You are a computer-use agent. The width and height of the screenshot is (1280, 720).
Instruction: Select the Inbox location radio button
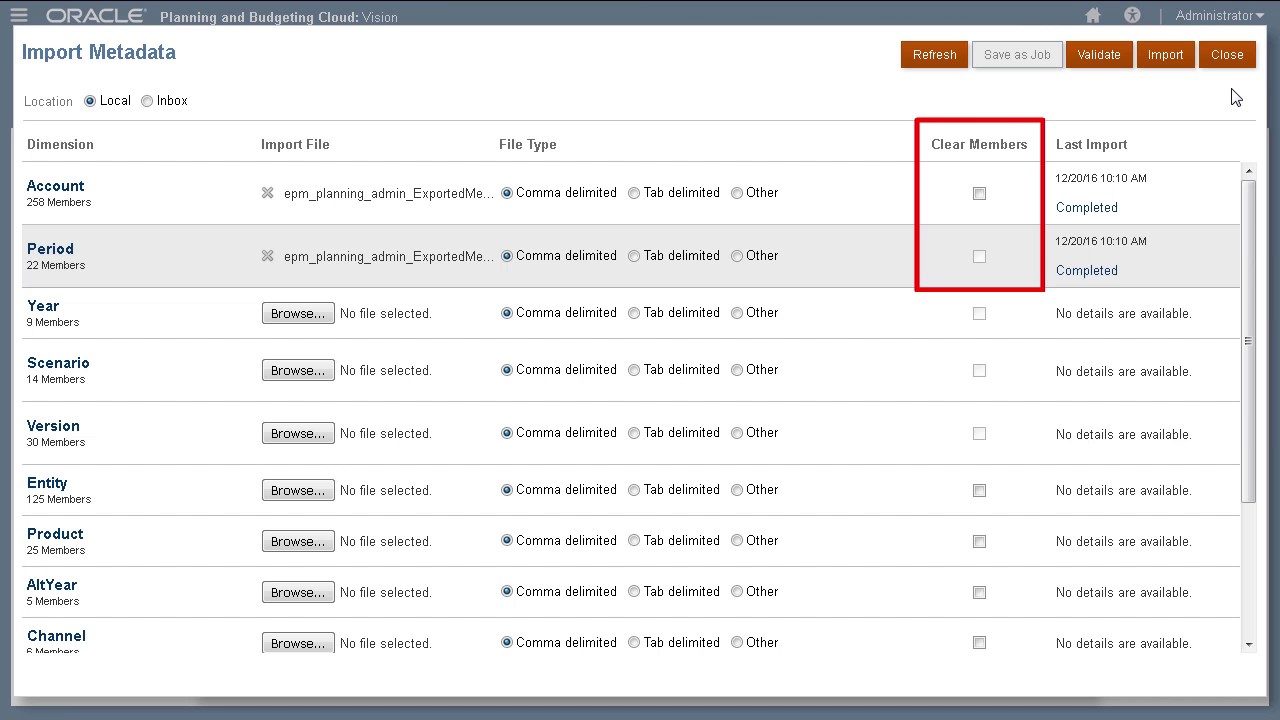pos(147,101)
